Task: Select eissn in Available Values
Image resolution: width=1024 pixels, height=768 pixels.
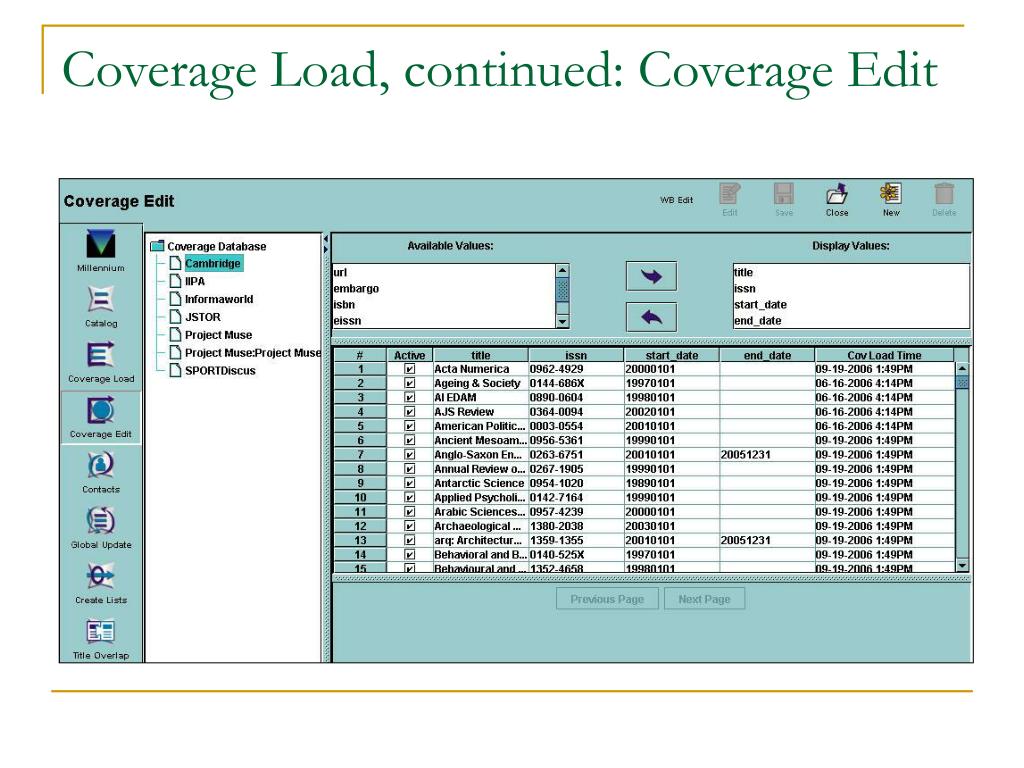Action: tap(347, 321)
